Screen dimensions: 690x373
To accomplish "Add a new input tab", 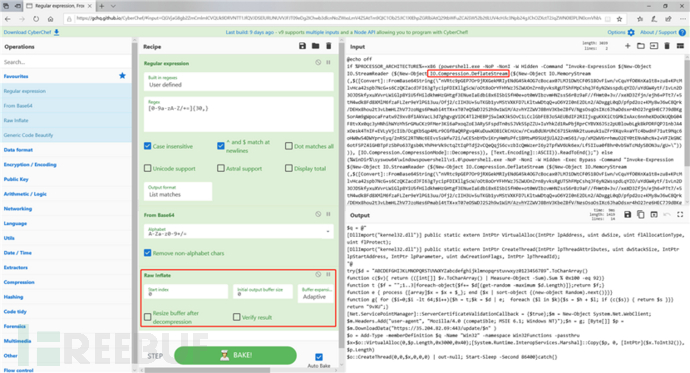I will coord(628,46).
